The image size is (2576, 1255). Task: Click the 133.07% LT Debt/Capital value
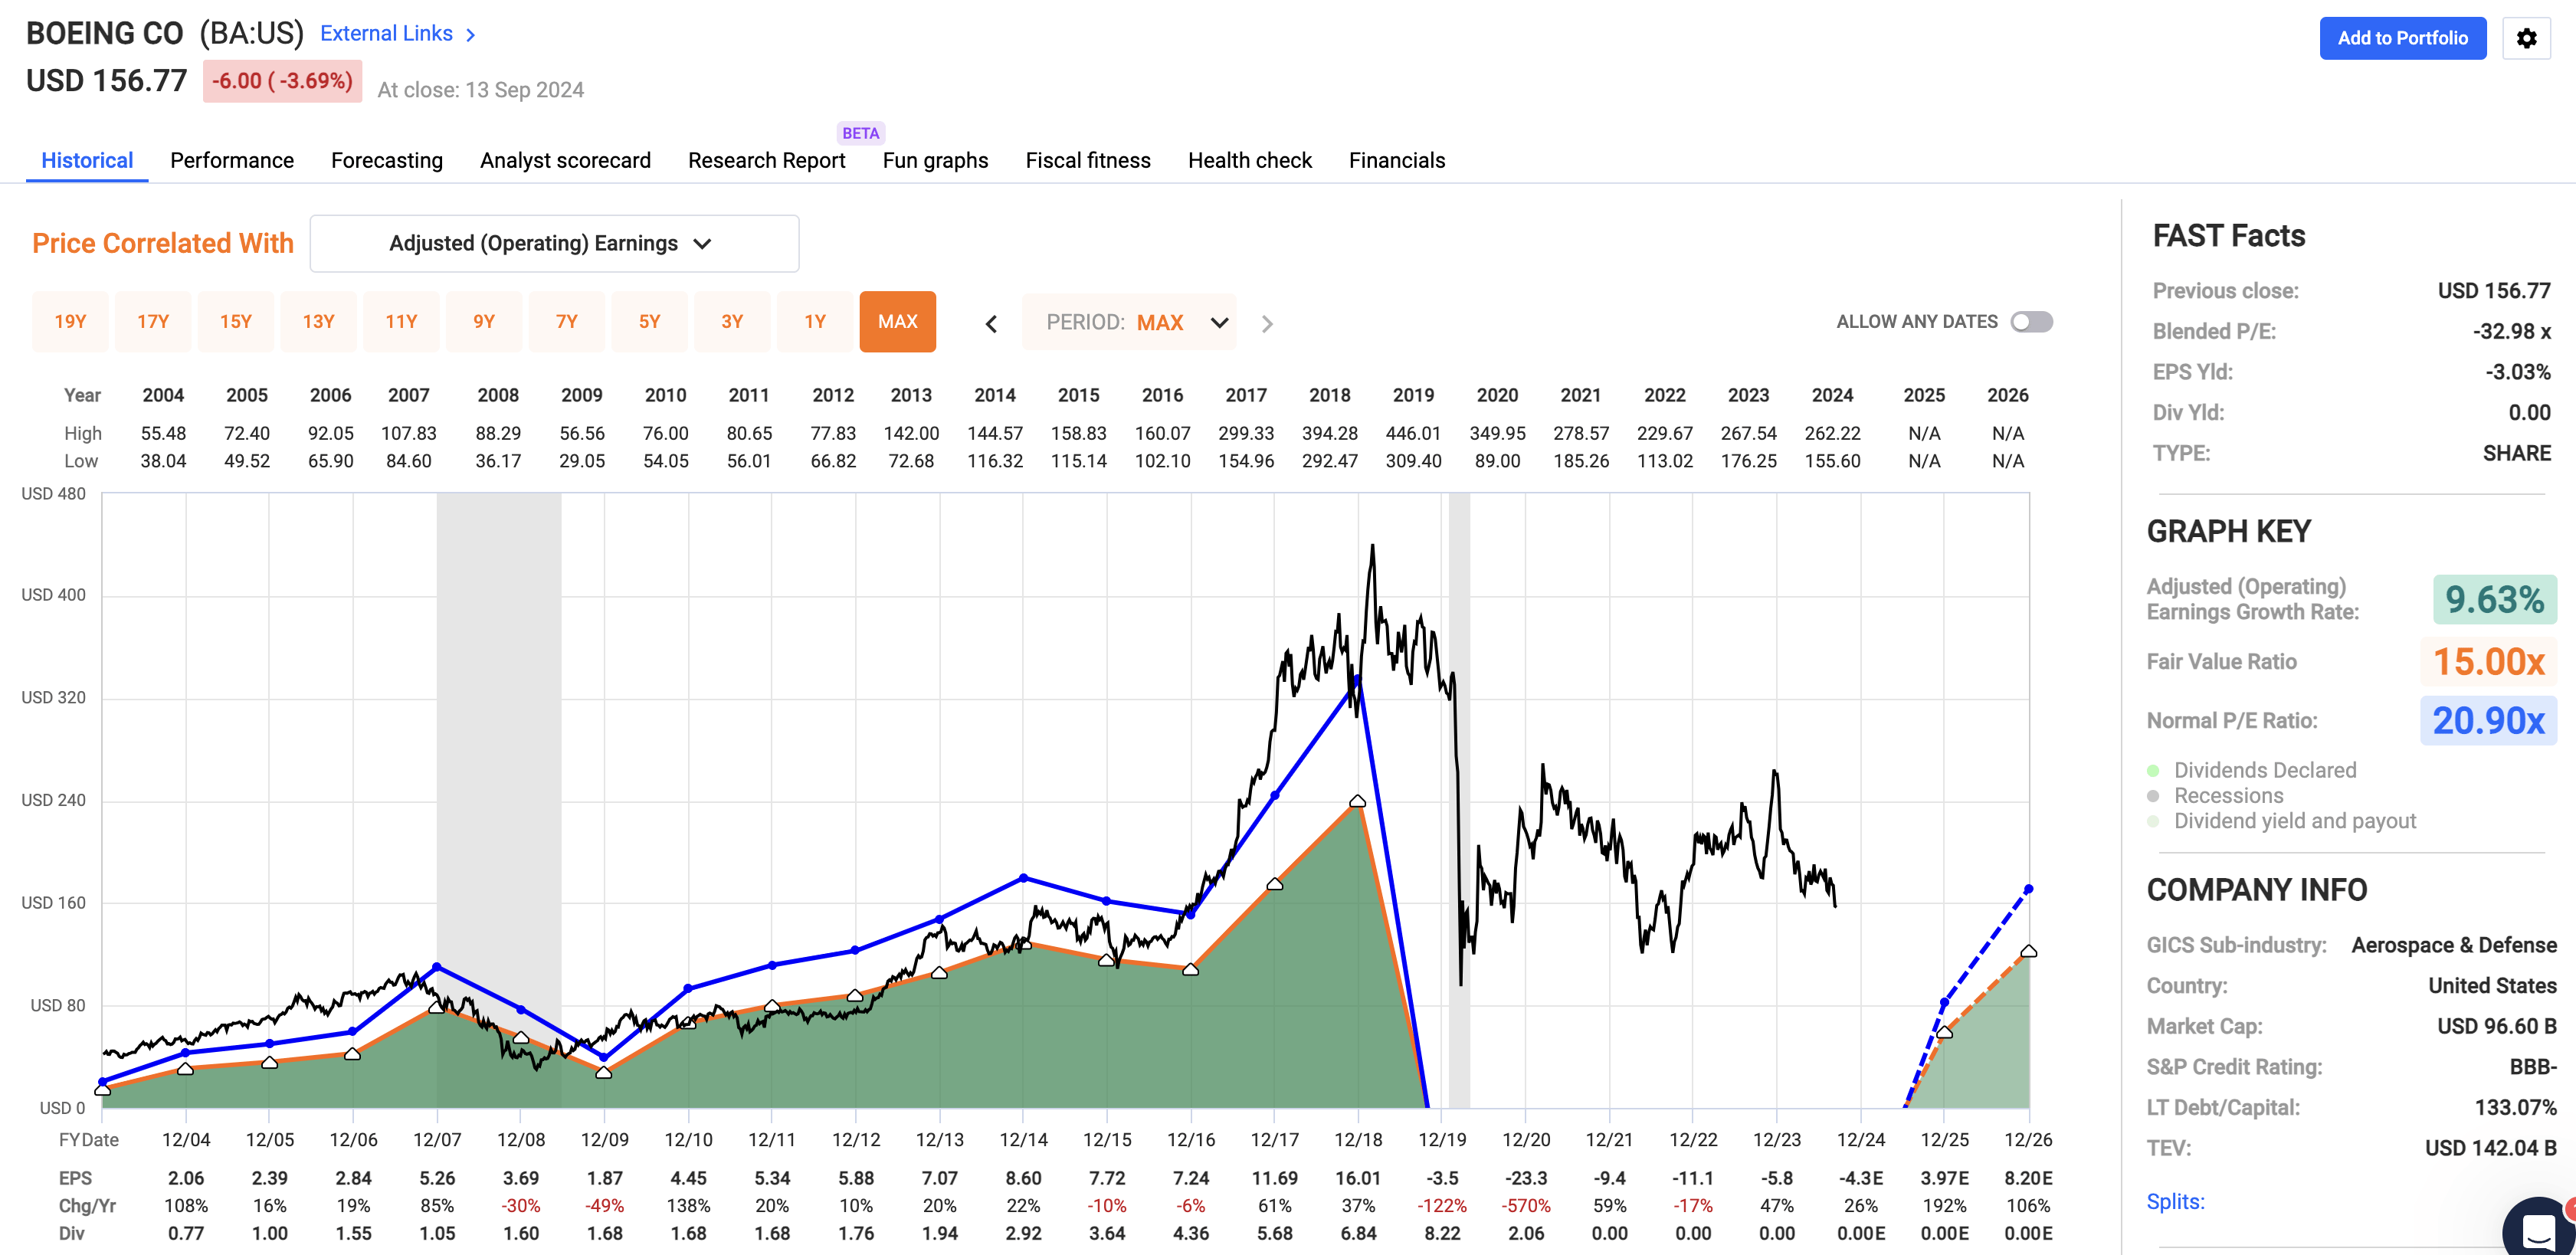(2515, 1107)
